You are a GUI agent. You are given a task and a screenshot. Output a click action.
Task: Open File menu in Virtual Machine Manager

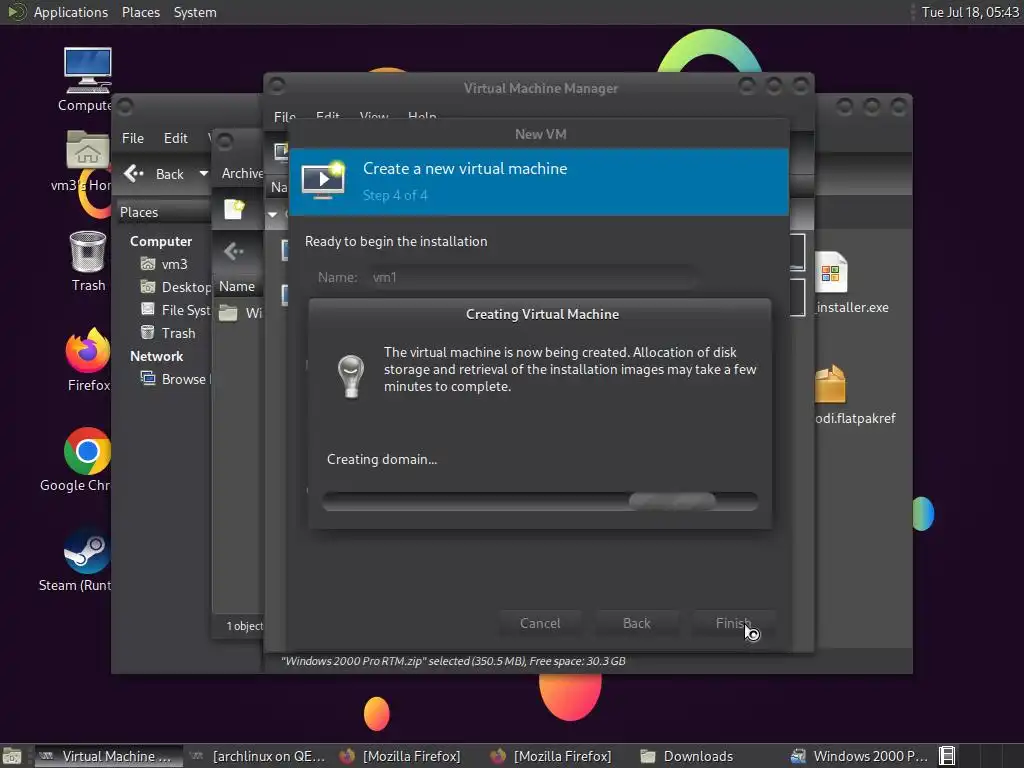coord(284,116)
